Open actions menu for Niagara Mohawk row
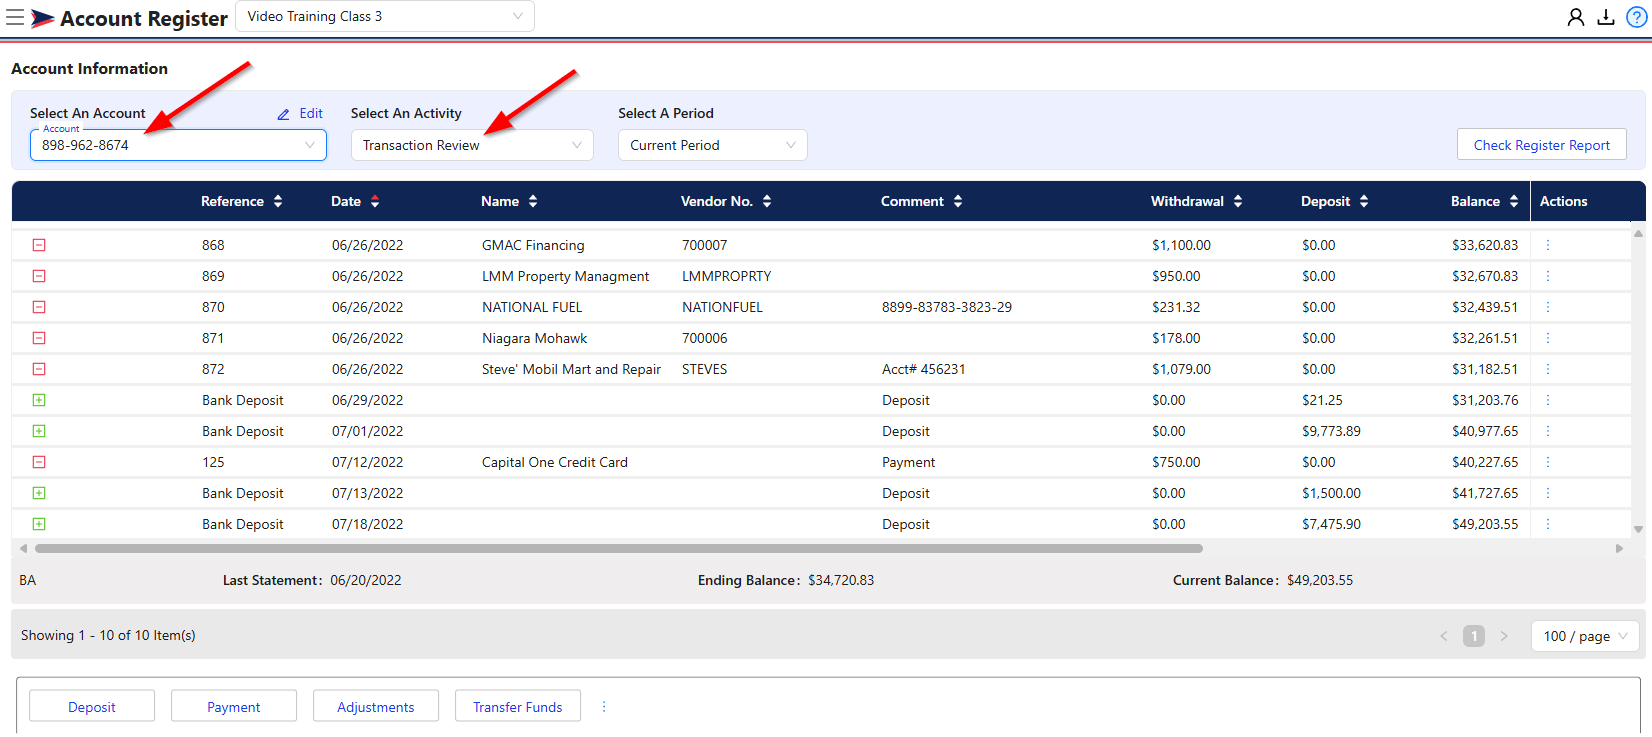The width and height of the screenshot is (1652, 737). (x=1548, y=338)
